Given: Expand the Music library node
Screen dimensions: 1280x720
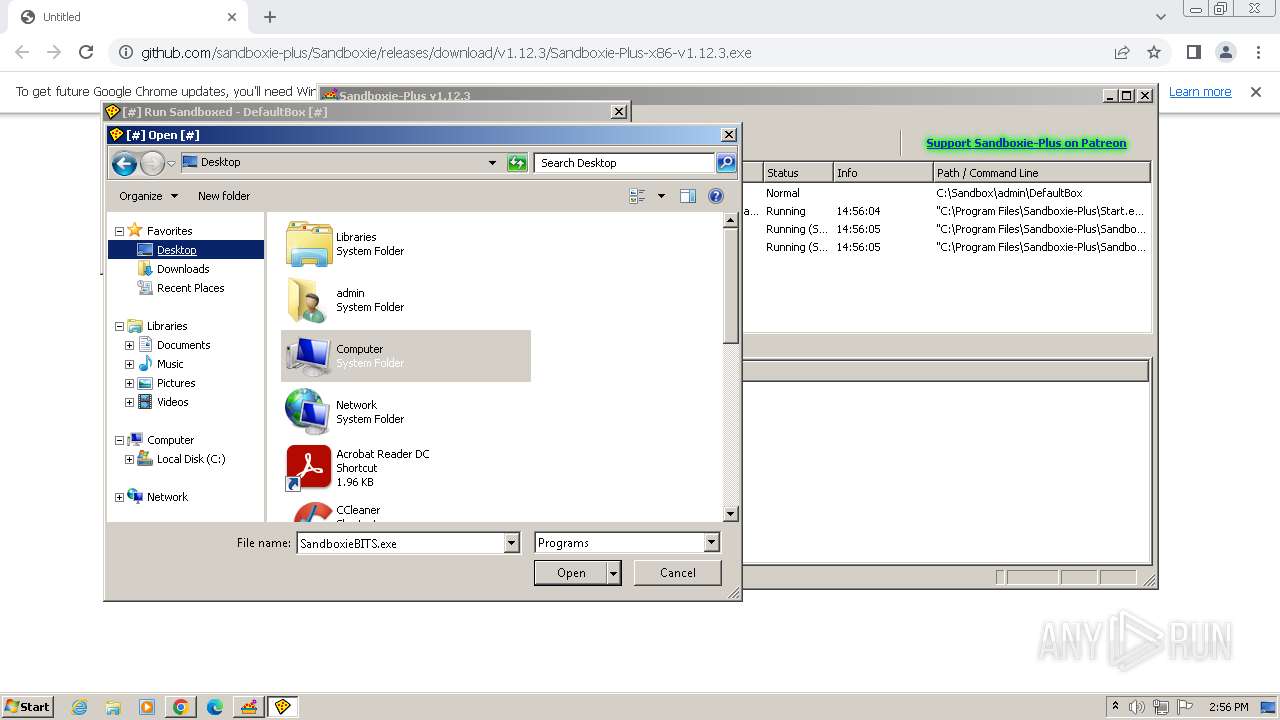Looking at the screenshot, I should tap(129, 364).
